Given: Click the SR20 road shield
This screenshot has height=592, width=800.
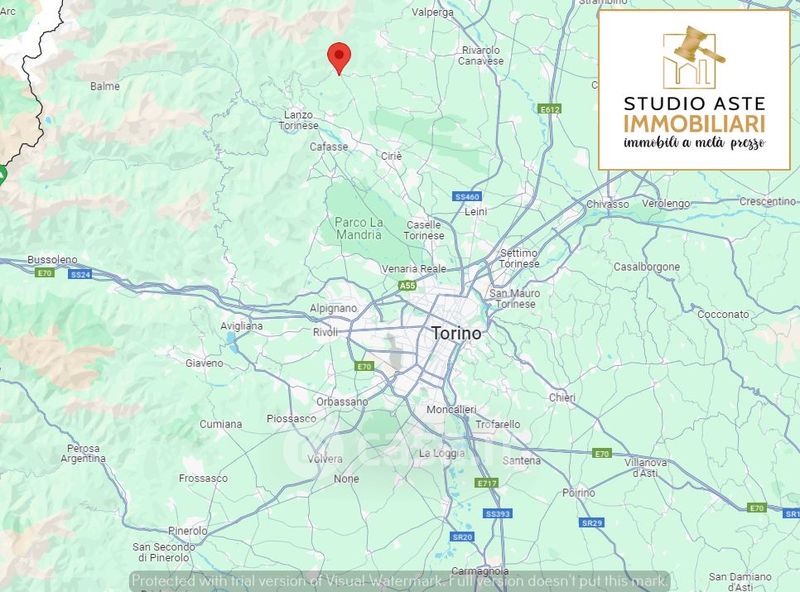Looking at the screenshot, I should 462,537.
